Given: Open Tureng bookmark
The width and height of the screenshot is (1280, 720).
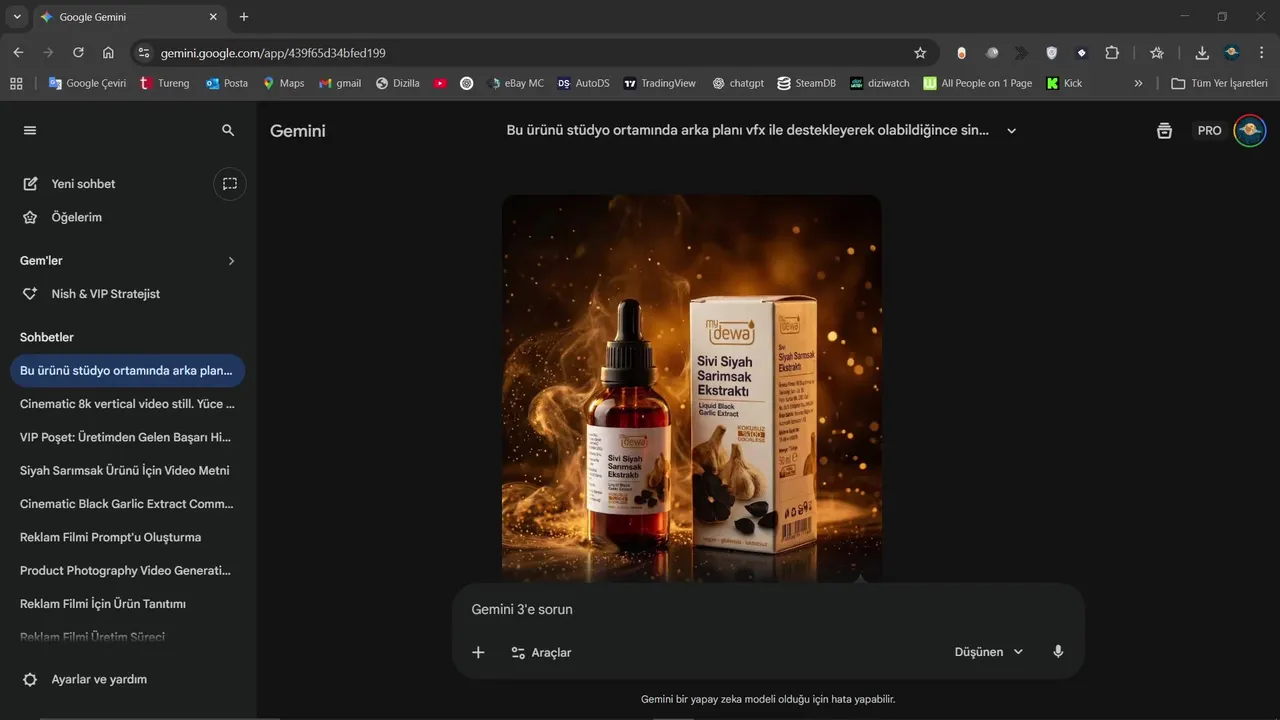Looking at the screenshot, I should click(164, 83).
